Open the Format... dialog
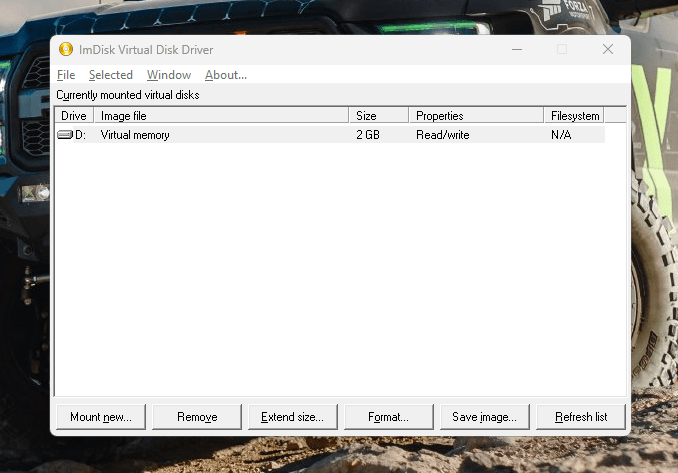 coord(389,417)
